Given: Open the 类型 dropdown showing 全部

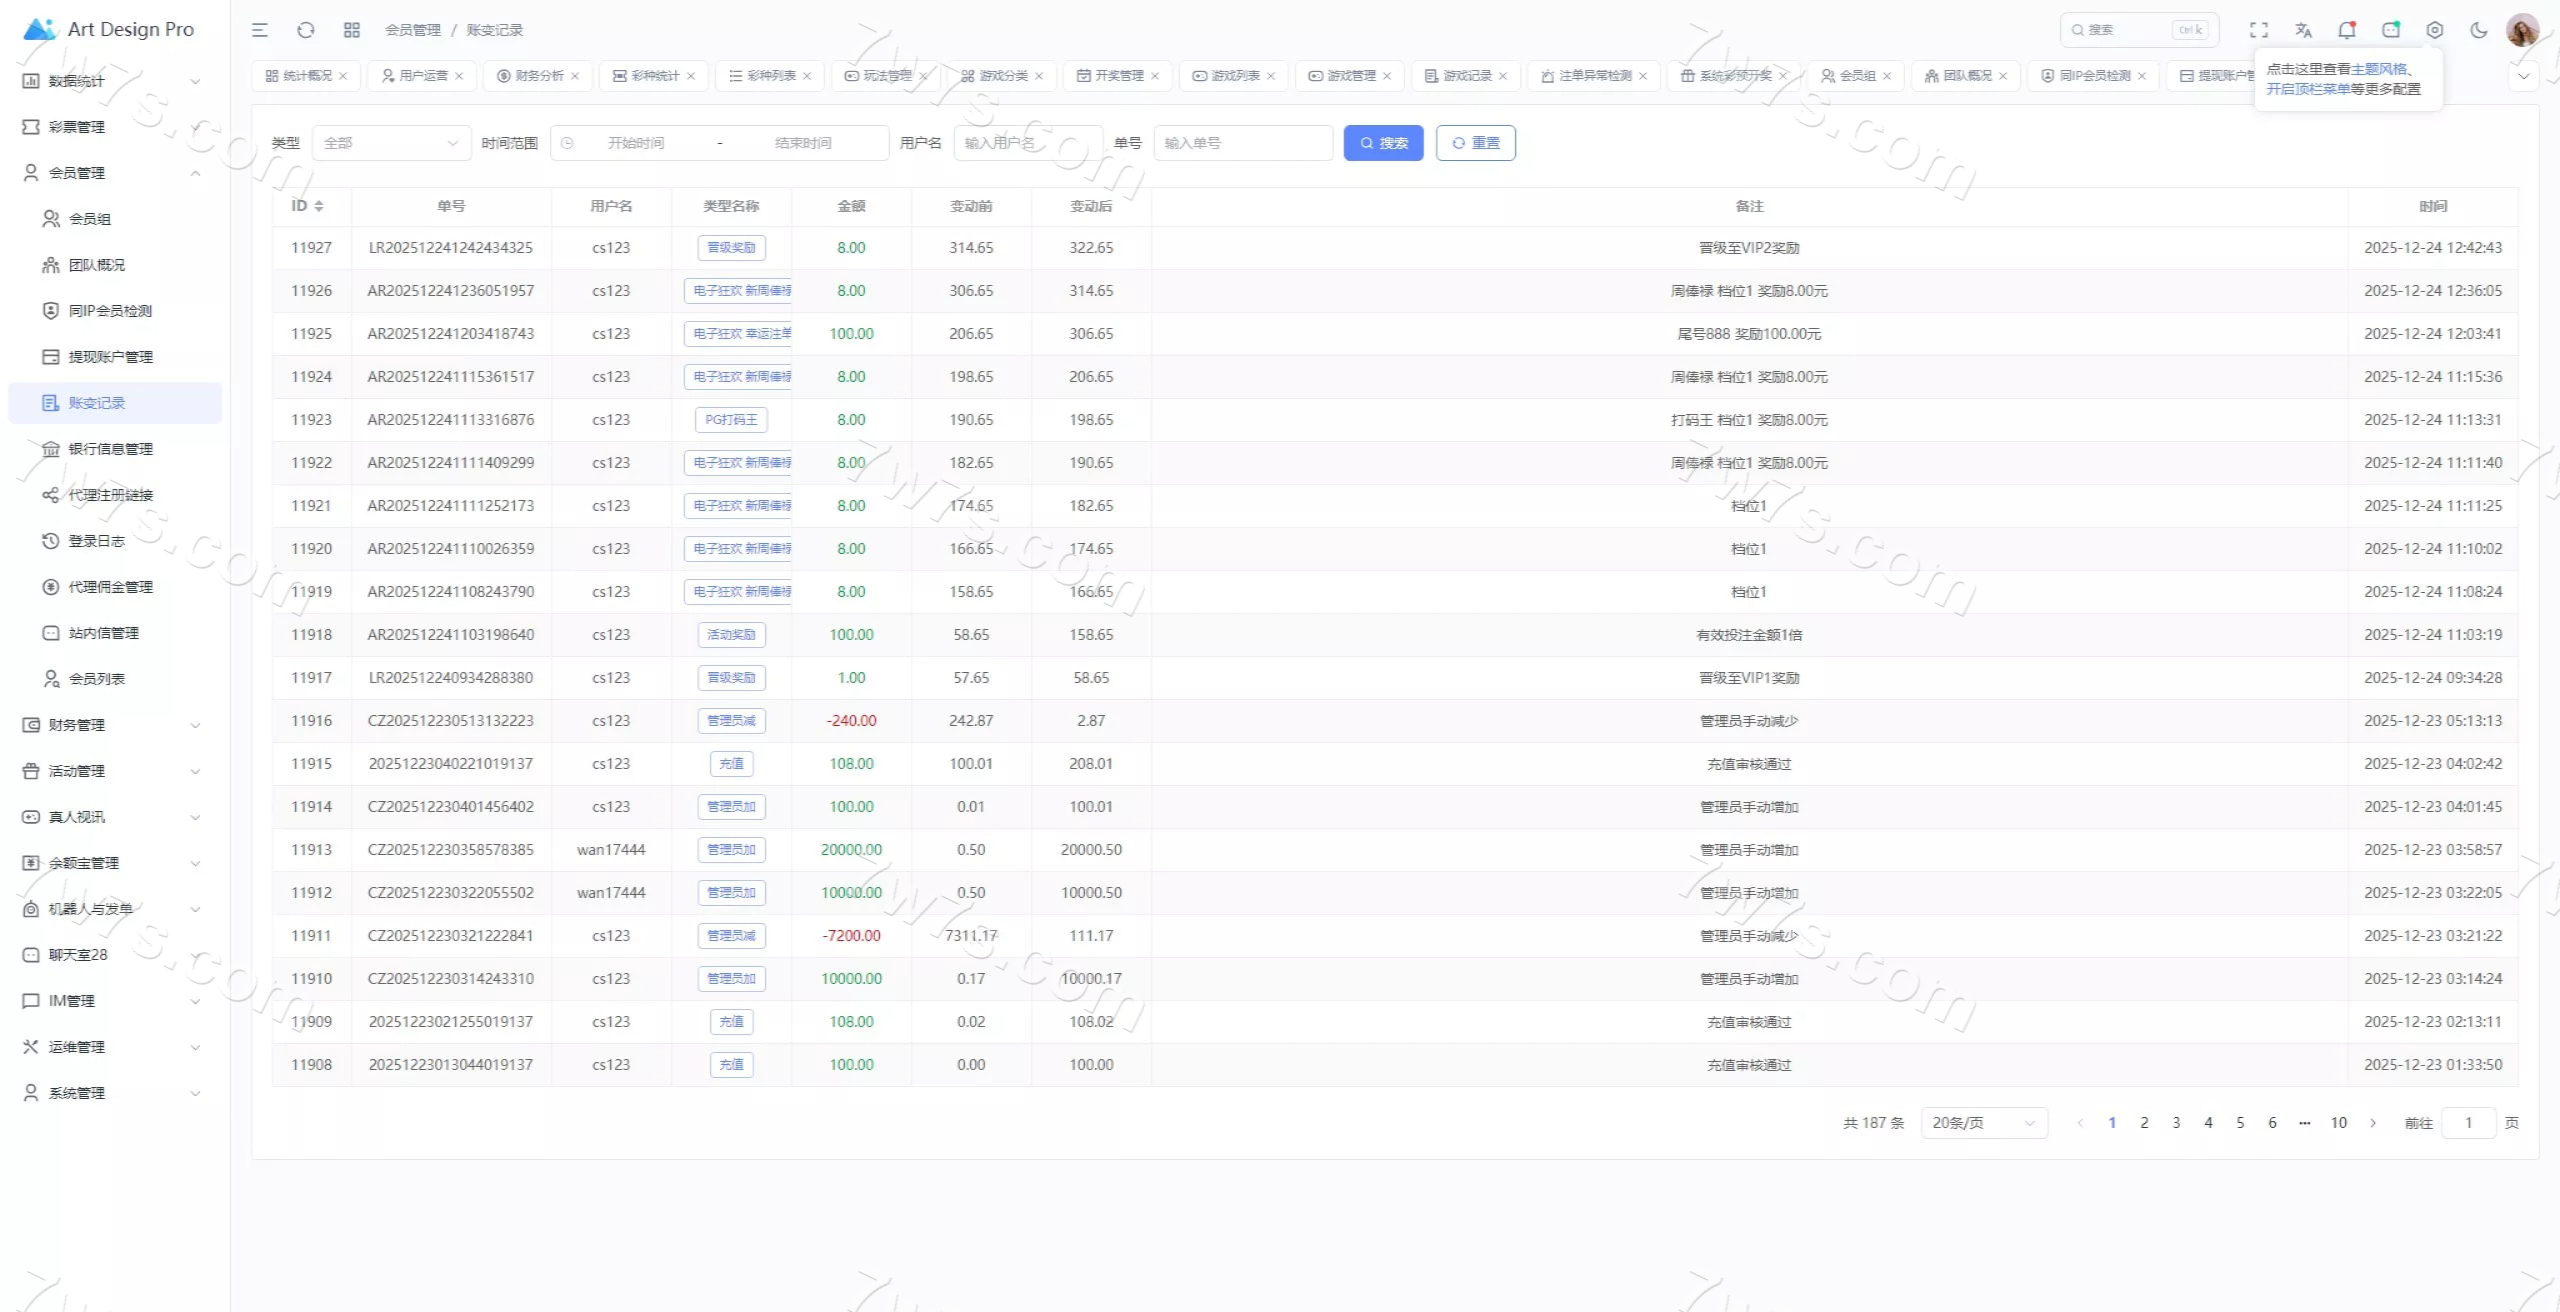Looking at the screenshot, I should (x=391, y=143).
